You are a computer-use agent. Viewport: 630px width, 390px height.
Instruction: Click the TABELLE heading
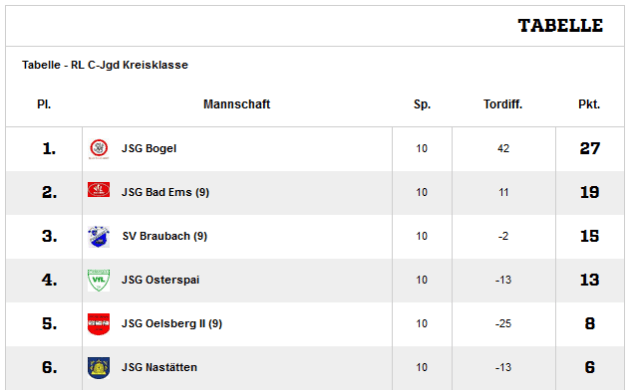(560, 26)
